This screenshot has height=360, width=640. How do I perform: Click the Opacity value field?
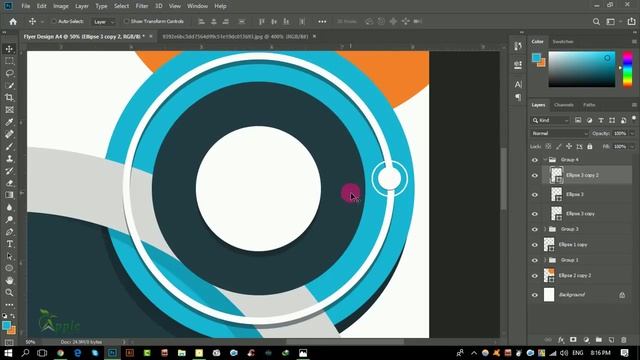(x=620, y=133)
